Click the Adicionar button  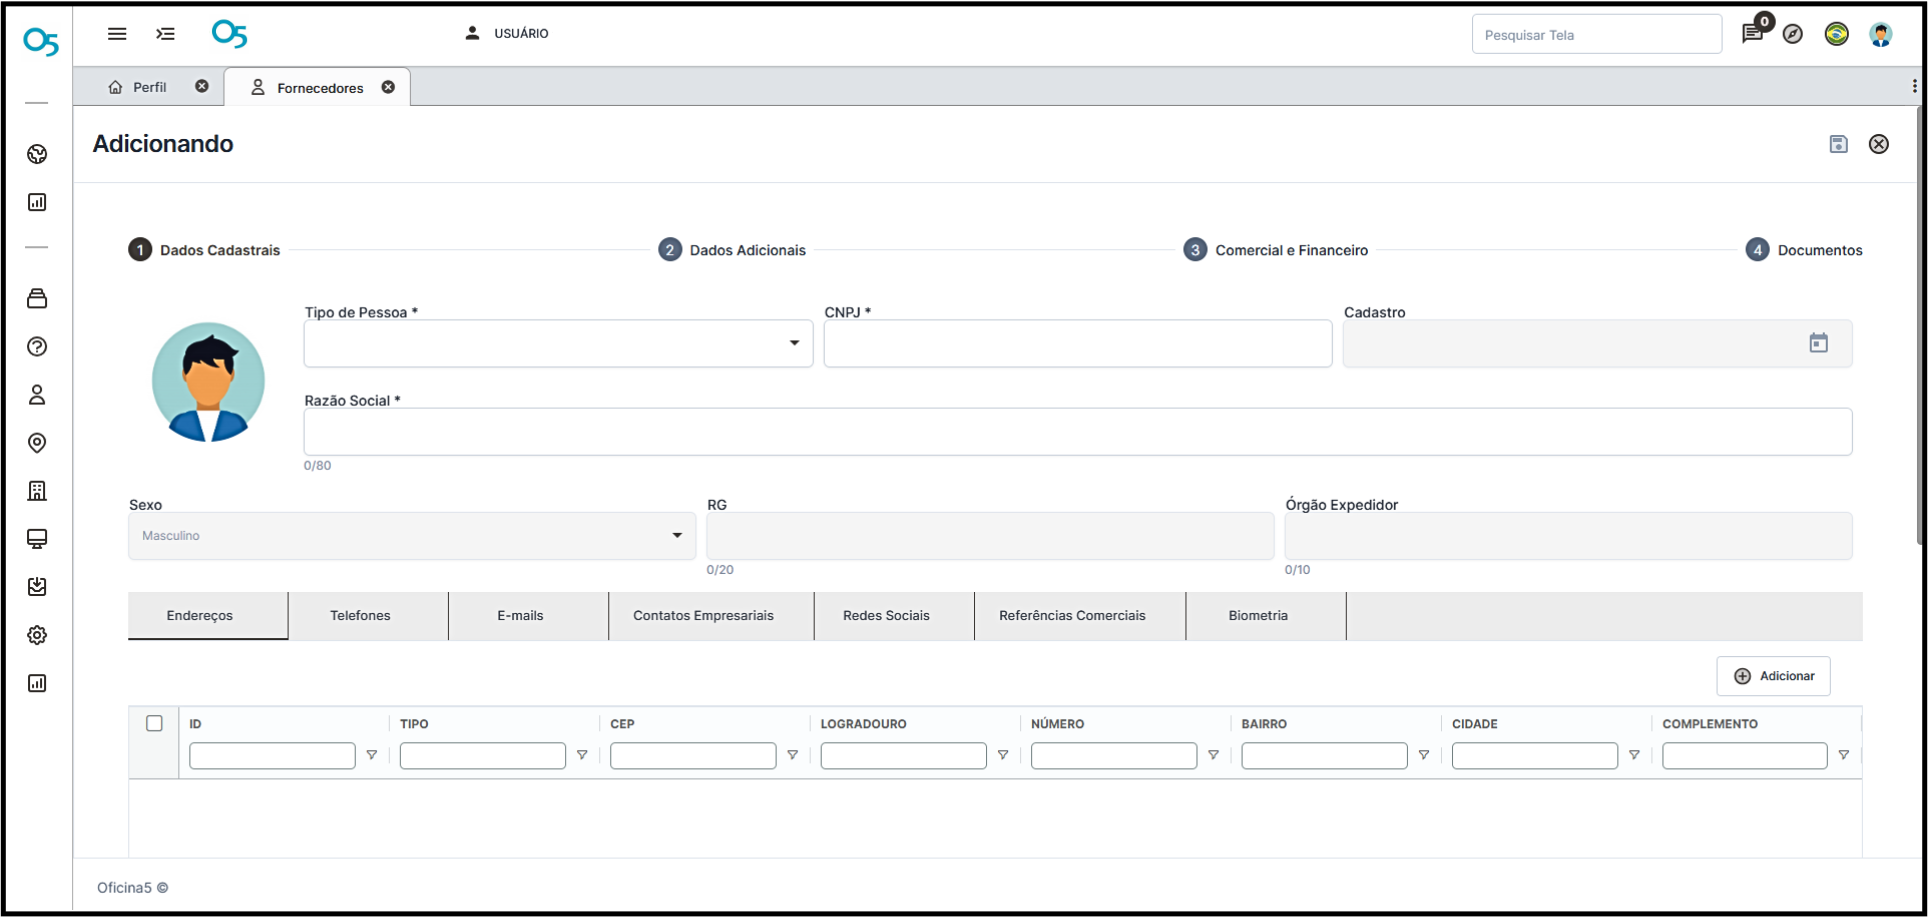[1773, 676]
